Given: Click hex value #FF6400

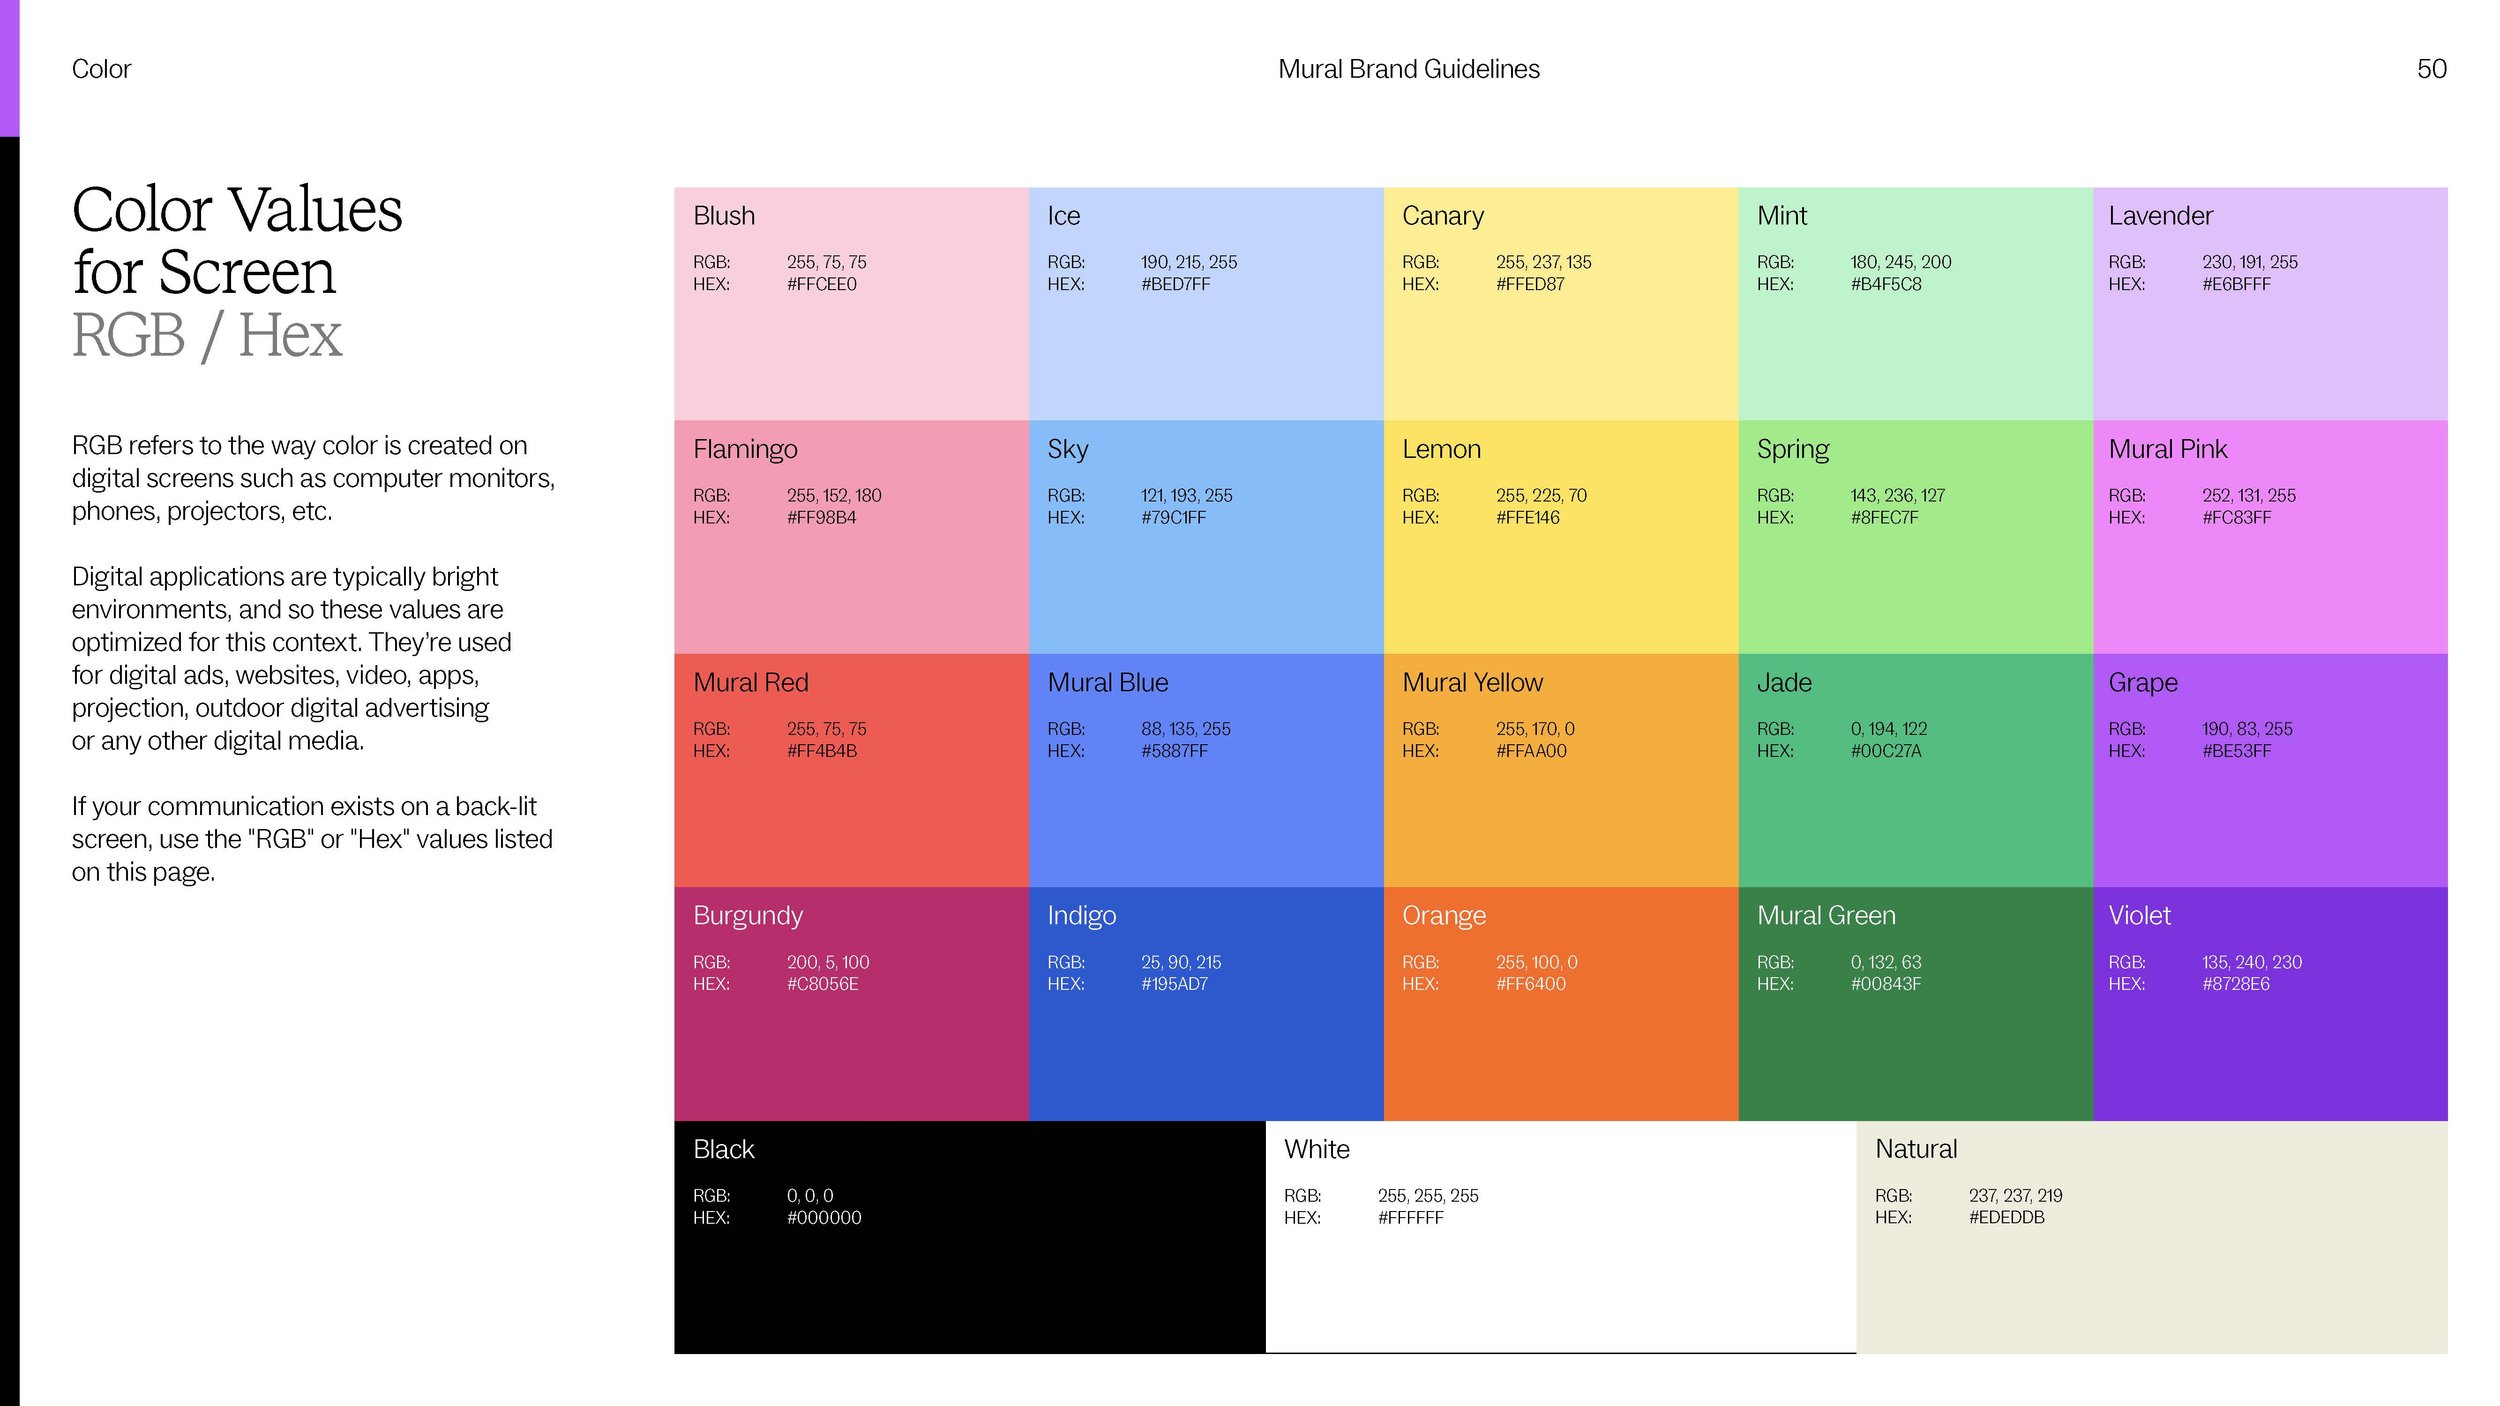Looking at the screenshot, I should pos(1531,984).
